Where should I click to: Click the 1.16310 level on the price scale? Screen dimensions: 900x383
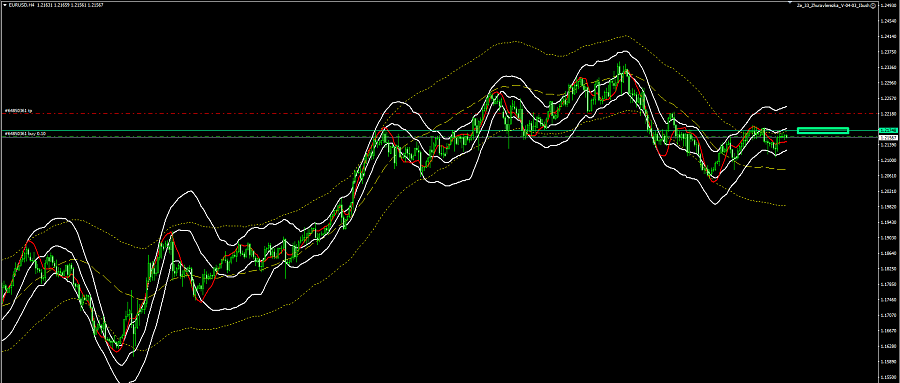click(x=890, y=346)
